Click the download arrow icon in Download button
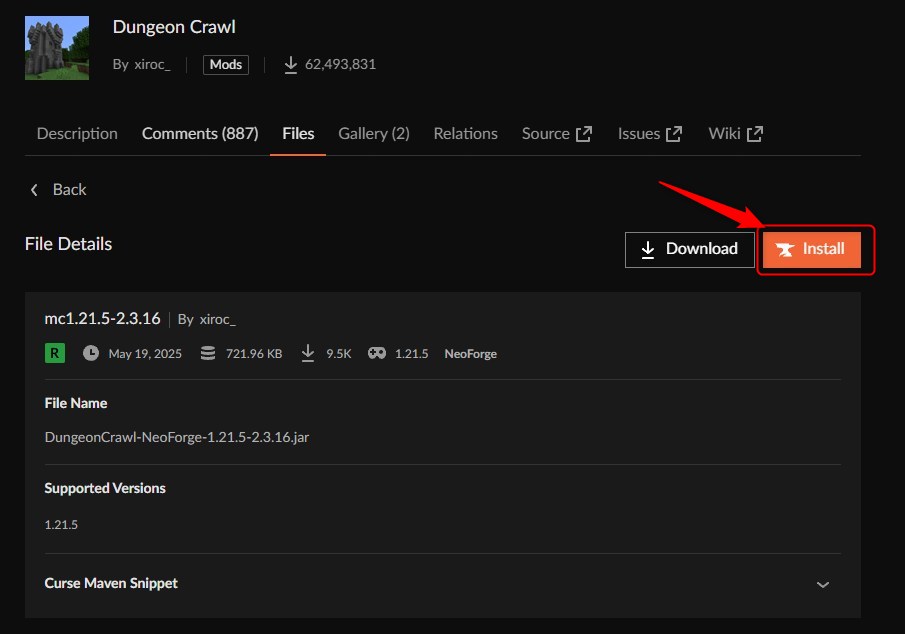Screen dimensions: 905x634 tap(648, 249)
